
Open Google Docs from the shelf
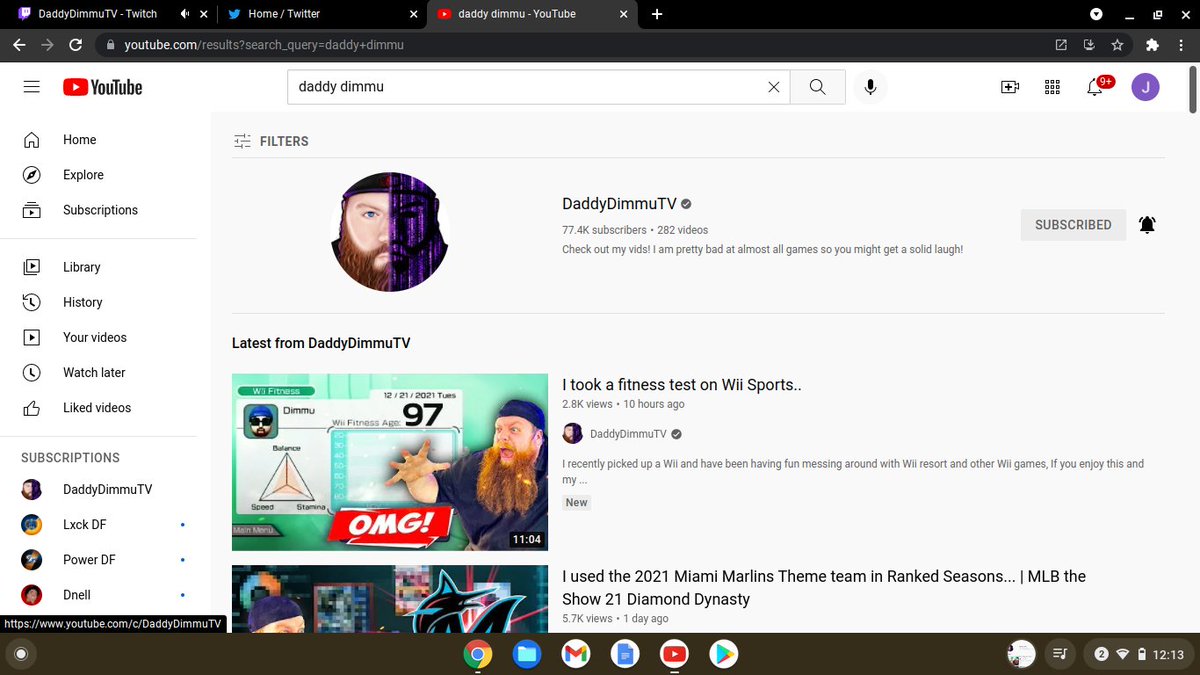(x=624, y=654)
